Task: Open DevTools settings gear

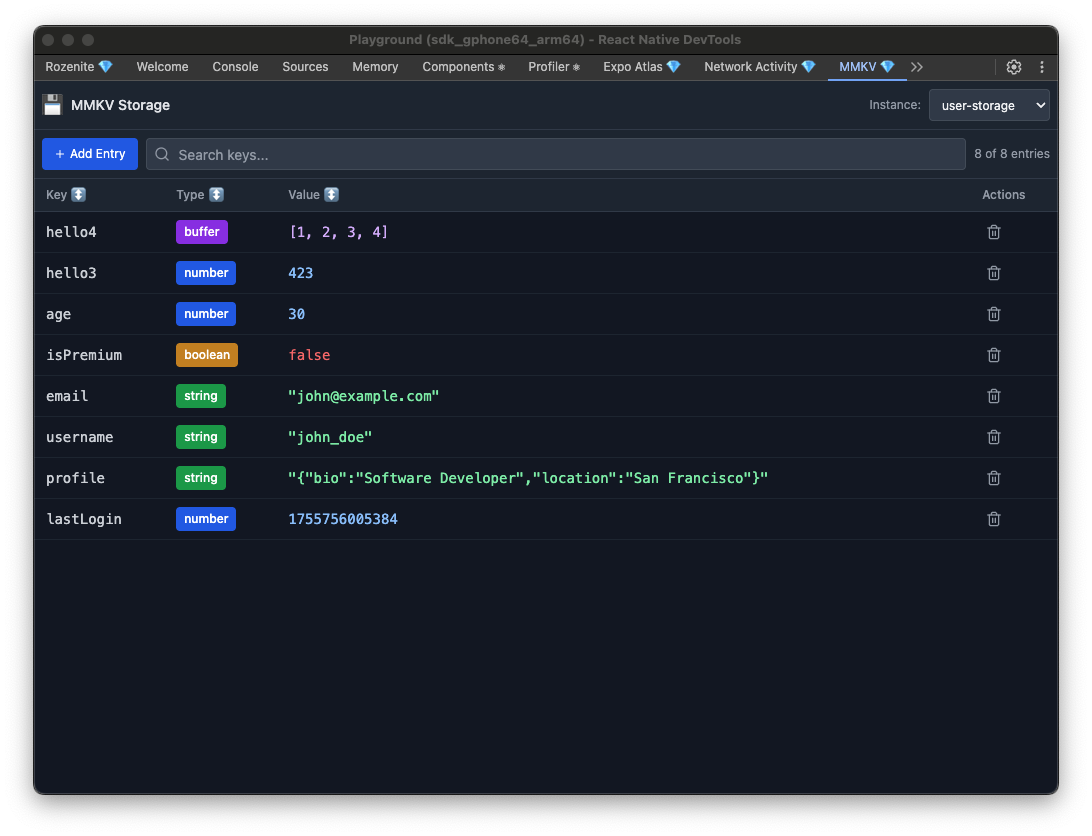Action: tap(1014, 67)
